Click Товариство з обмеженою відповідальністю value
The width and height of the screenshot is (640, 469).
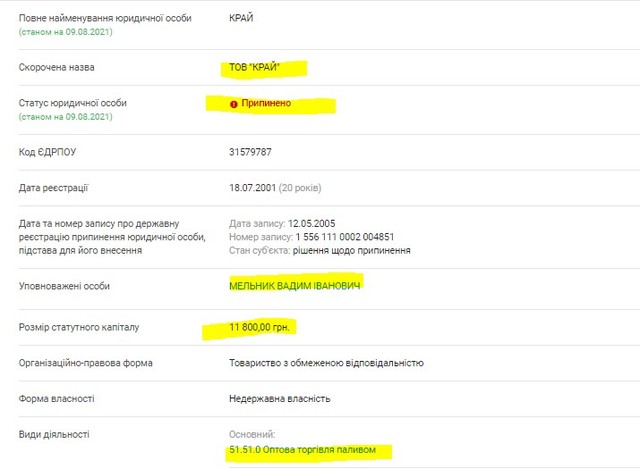coord(326,363)
